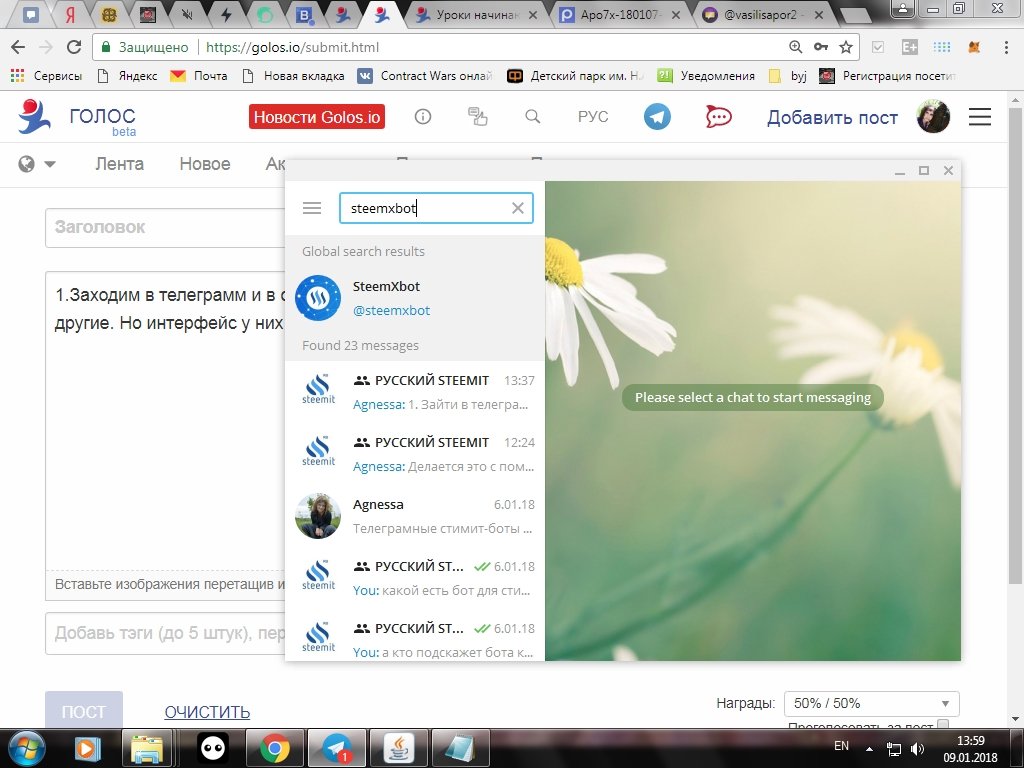Clear the steemxbot search field
The image size is (1024, 768).
point(517,208)
